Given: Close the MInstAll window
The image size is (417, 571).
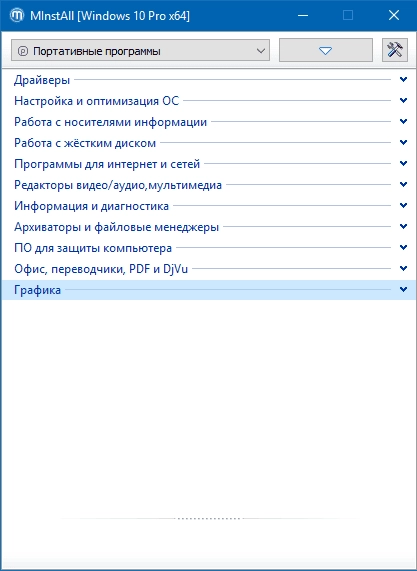Looking at the screenshot, I should pyautogui.click(x=394, y=16).
